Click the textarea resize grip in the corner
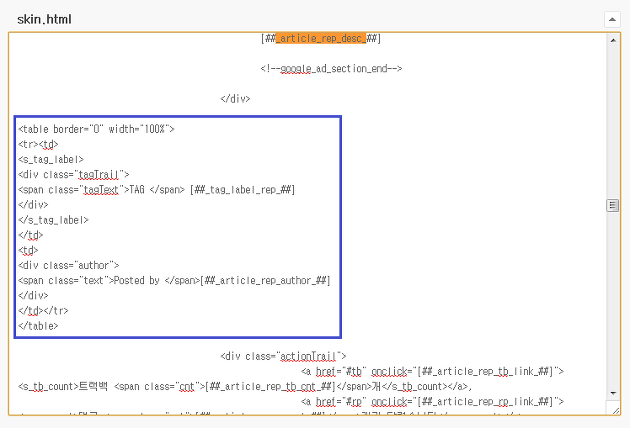 tap(616, 410)
